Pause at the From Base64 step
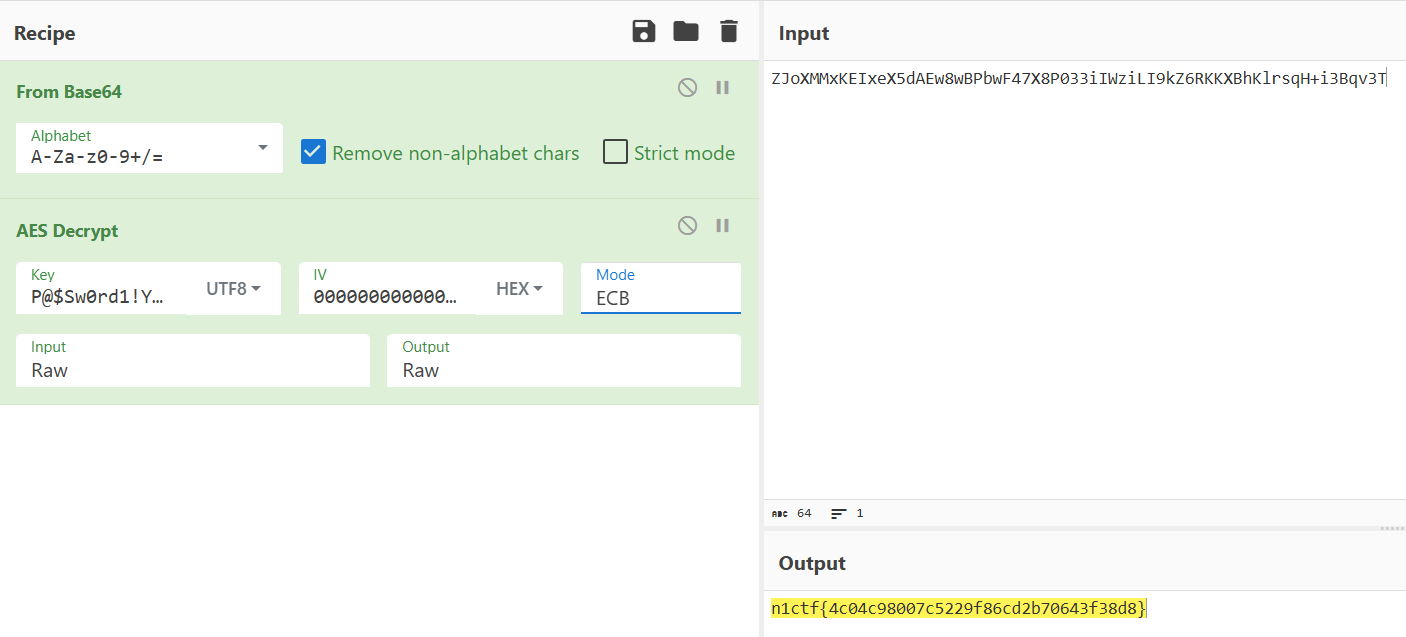1406x637 pixels. (722, 88)
